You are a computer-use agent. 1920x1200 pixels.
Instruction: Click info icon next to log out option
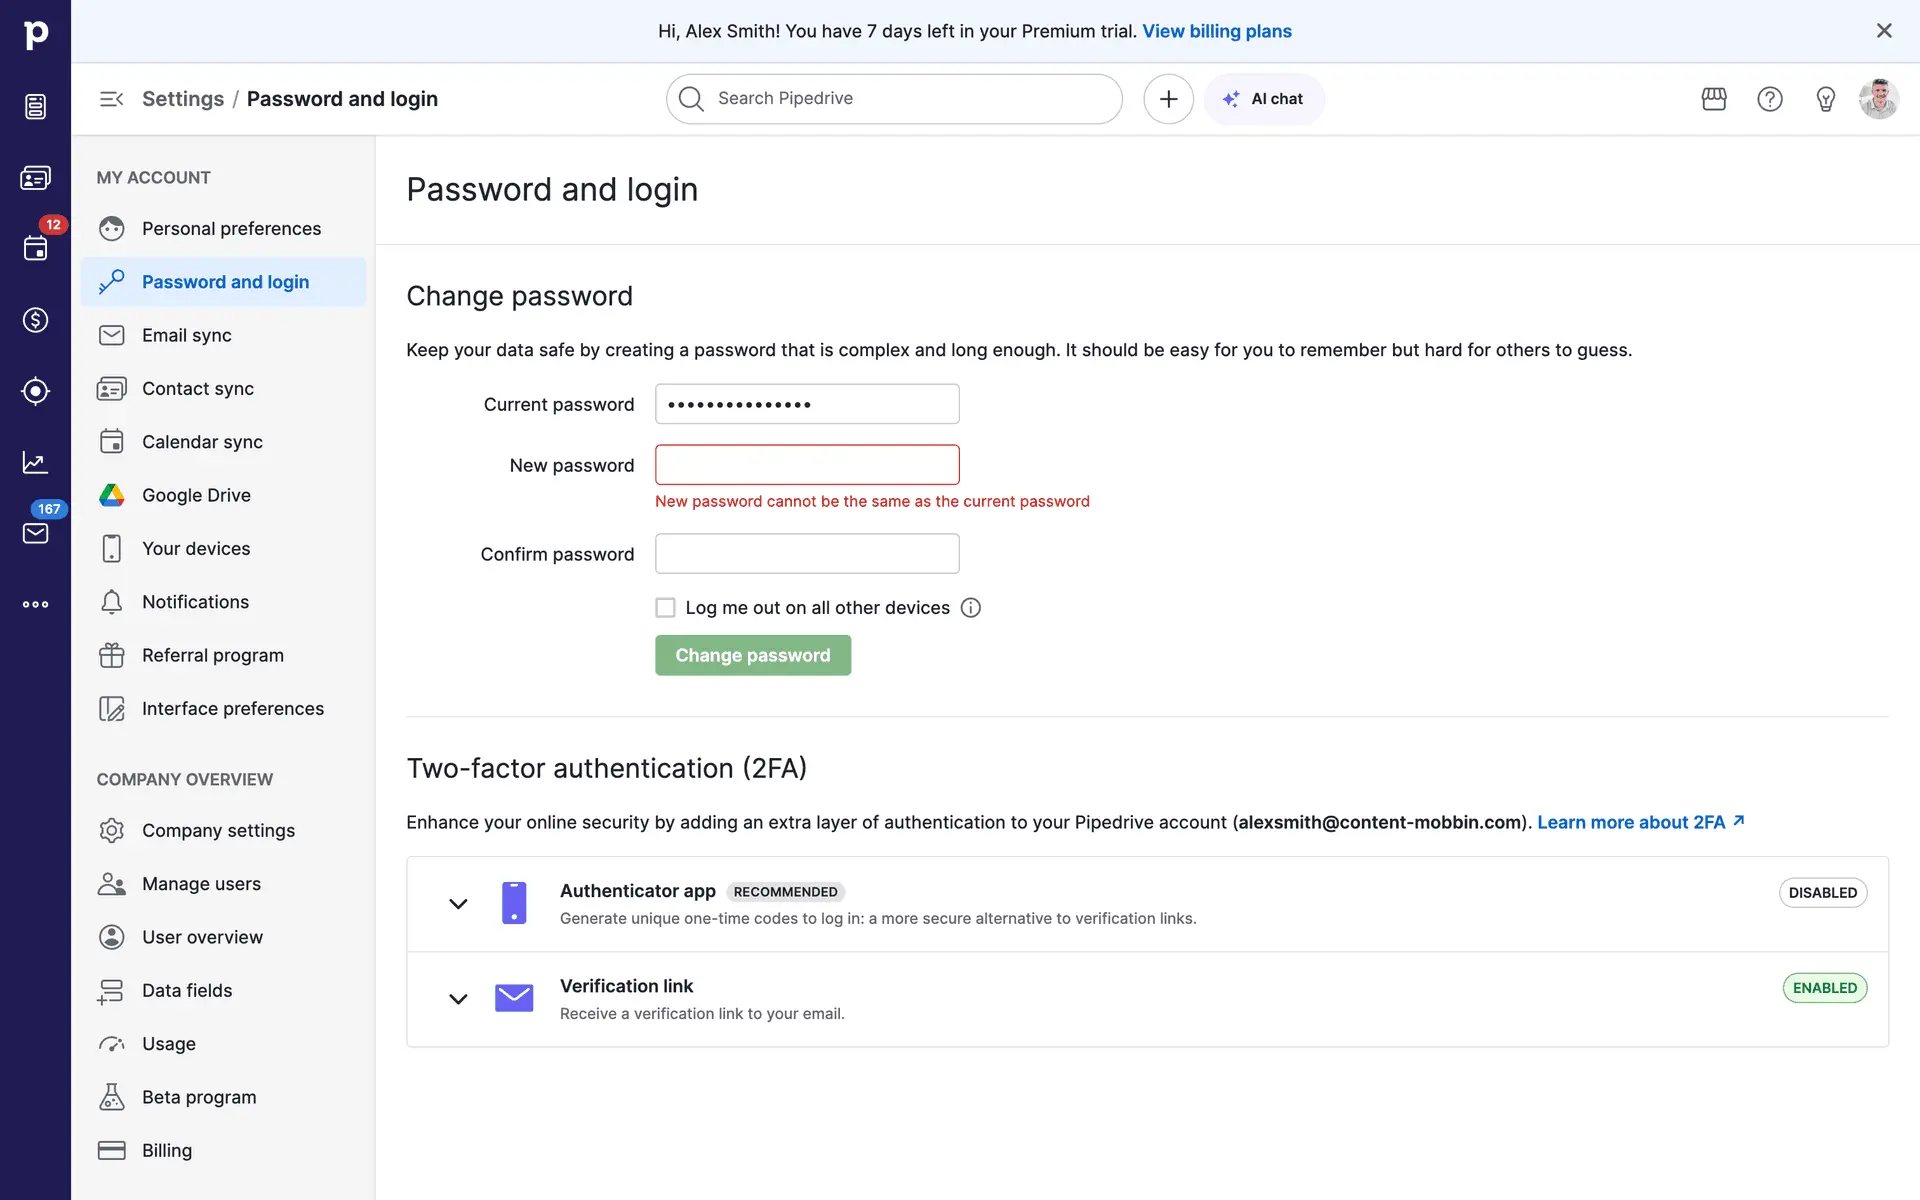pos(970,608)
